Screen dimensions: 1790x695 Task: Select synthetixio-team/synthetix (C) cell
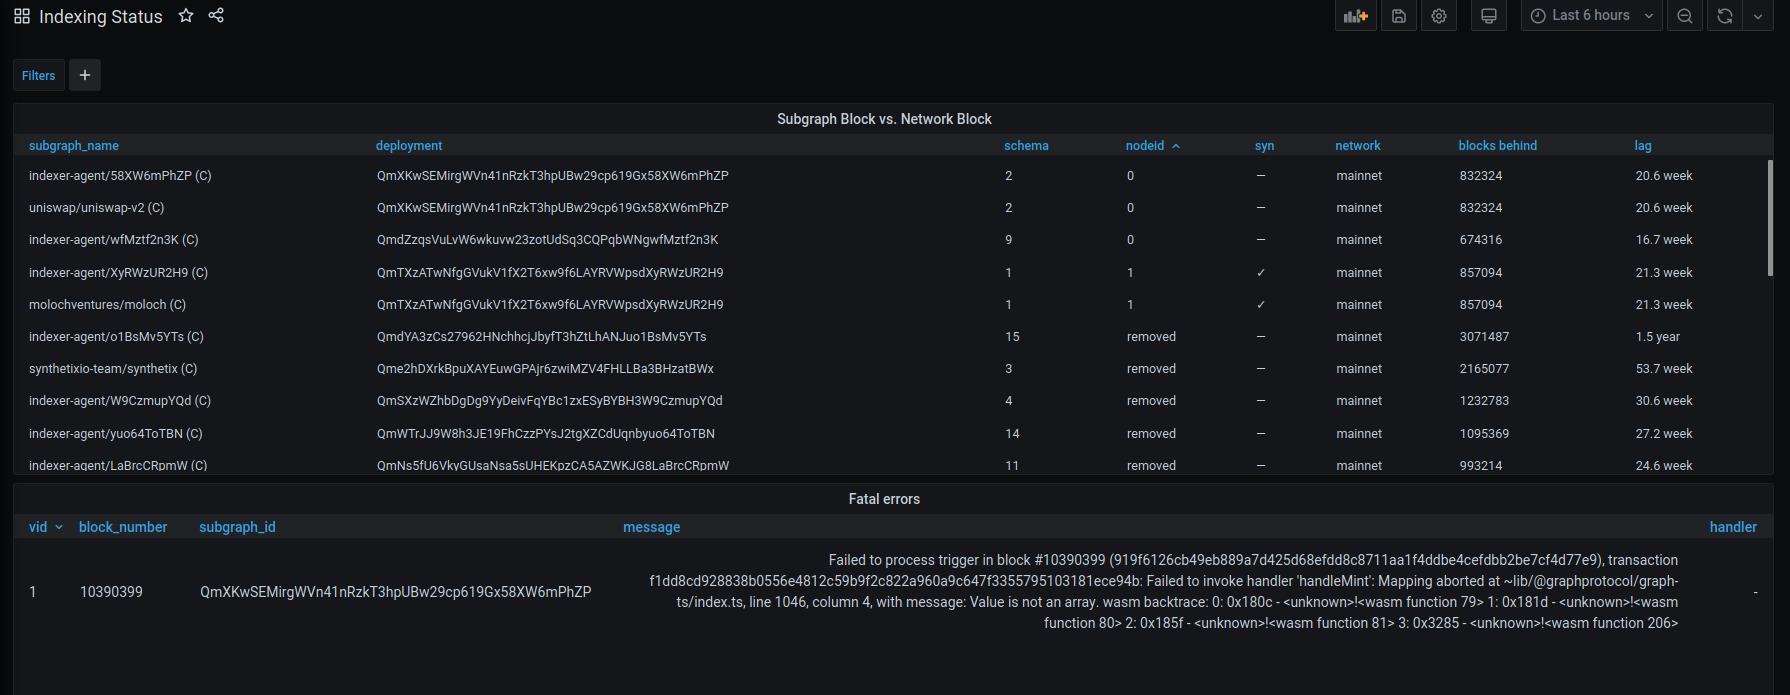[x=113, y=369]
